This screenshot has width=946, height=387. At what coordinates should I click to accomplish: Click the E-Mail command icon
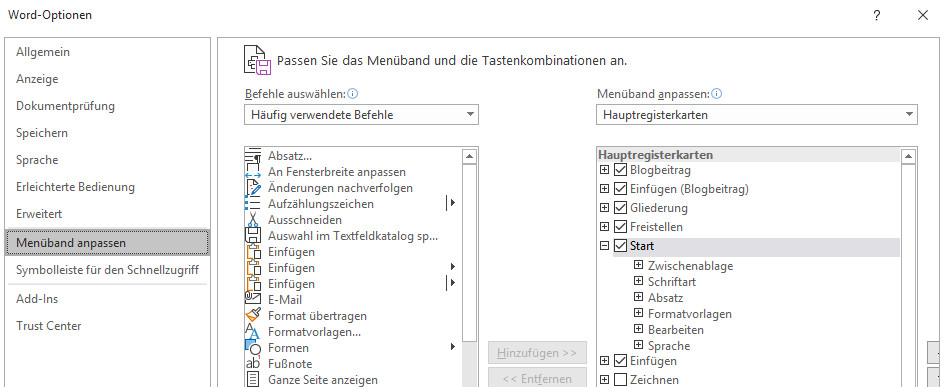(x=253, y=299)
